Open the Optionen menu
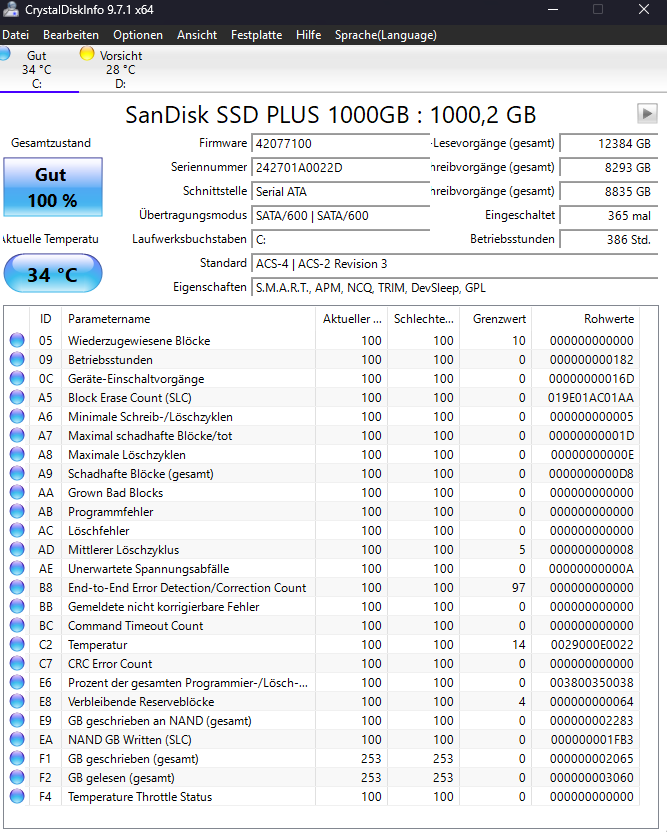Image resolution: width=667 pixels, height=832 pixels. (138, 35)
